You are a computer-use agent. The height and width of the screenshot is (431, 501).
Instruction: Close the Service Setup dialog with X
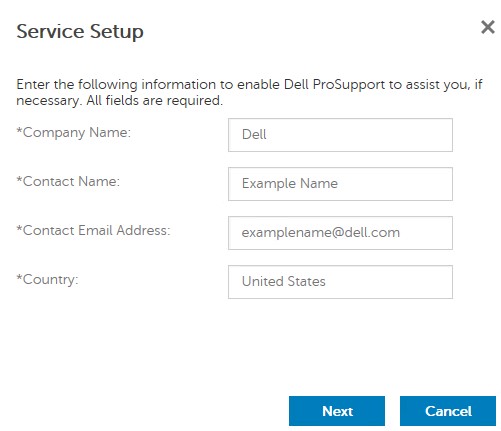488,27
